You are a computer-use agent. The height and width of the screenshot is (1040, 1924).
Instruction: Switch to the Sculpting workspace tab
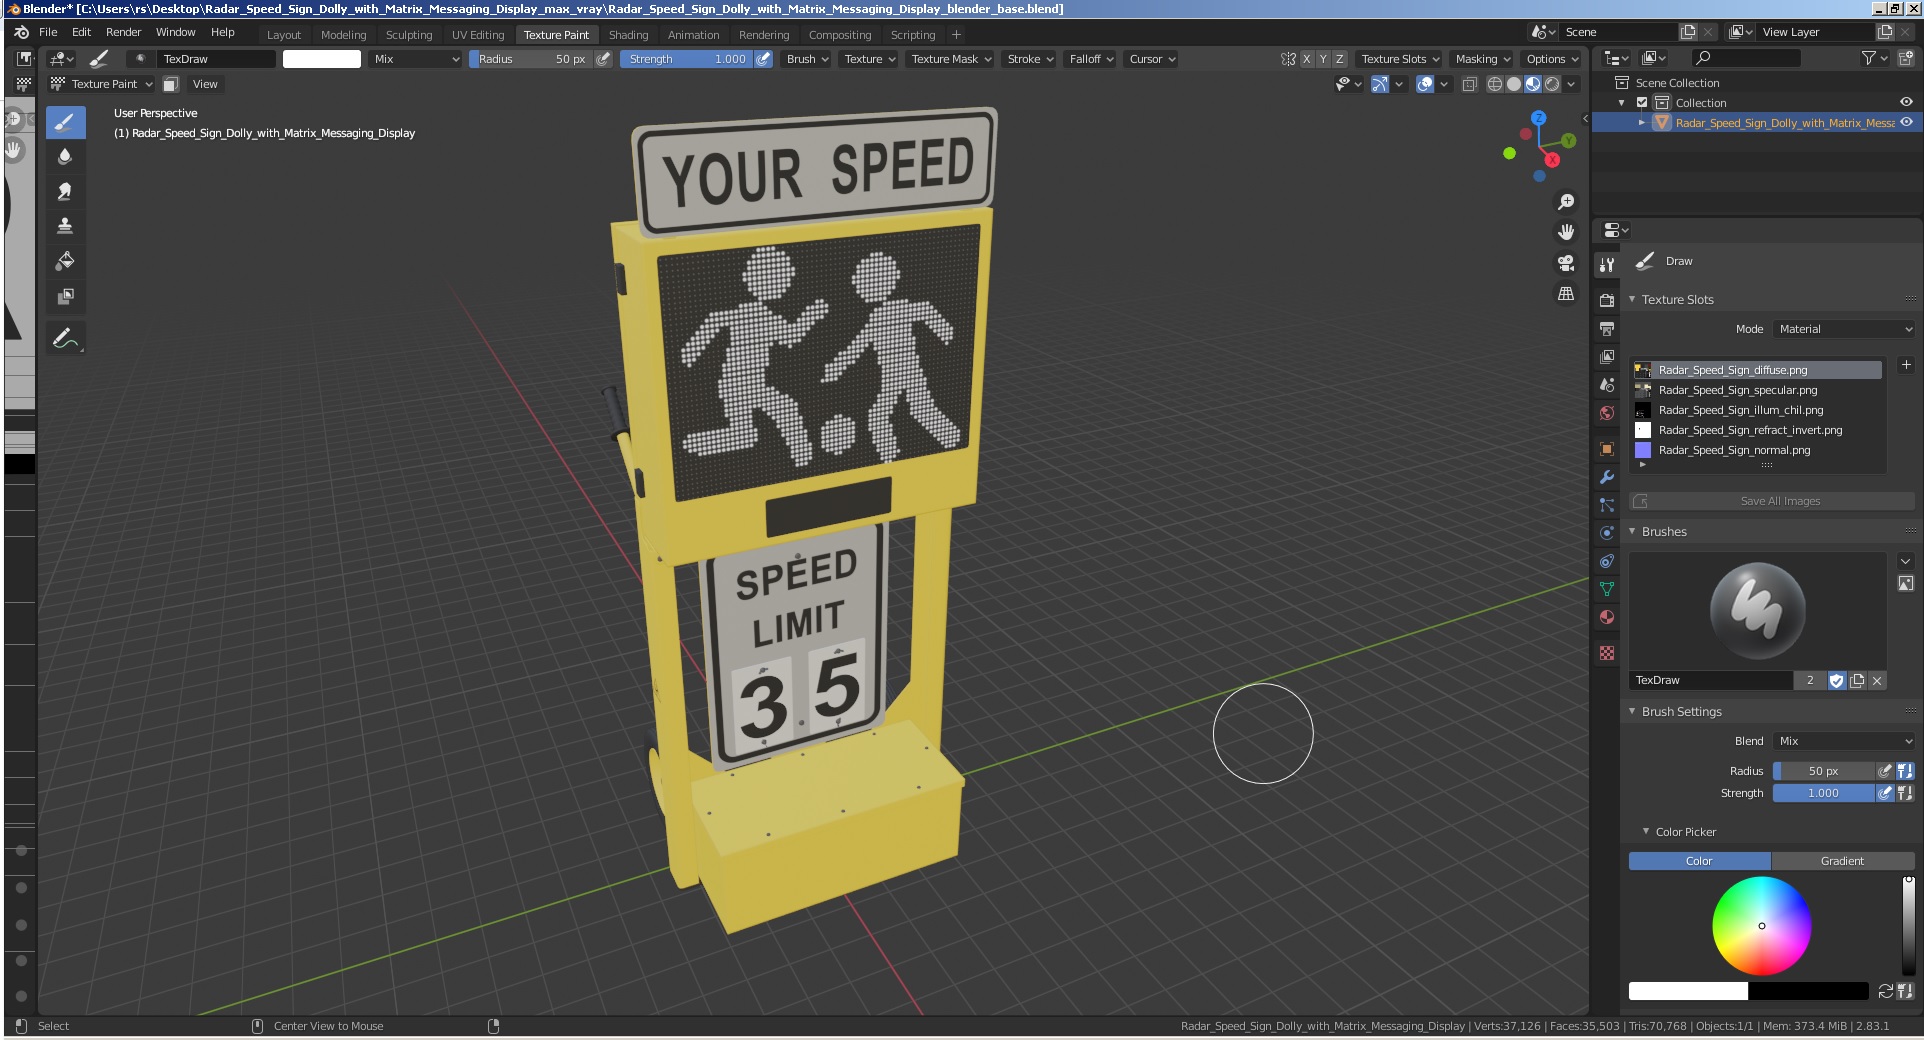[x=409, y=35]
